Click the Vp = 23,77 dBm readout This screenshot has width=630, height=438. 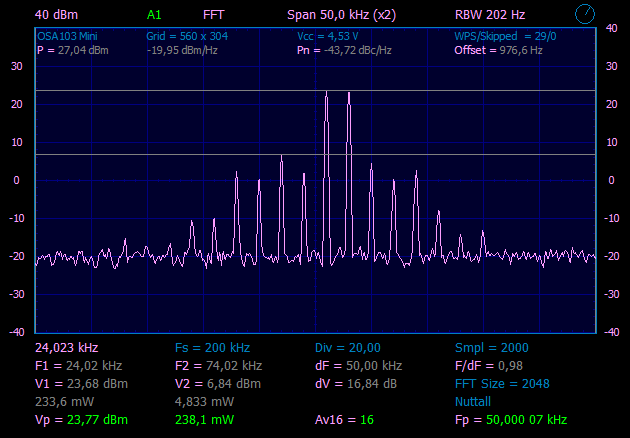point(72,419)
